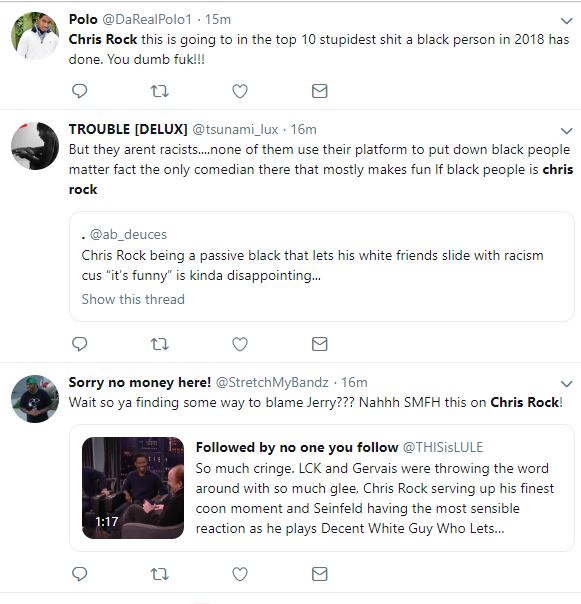
Task: Share @tsunami_lux tweet by message icon
Action: (x=319, y=344)
